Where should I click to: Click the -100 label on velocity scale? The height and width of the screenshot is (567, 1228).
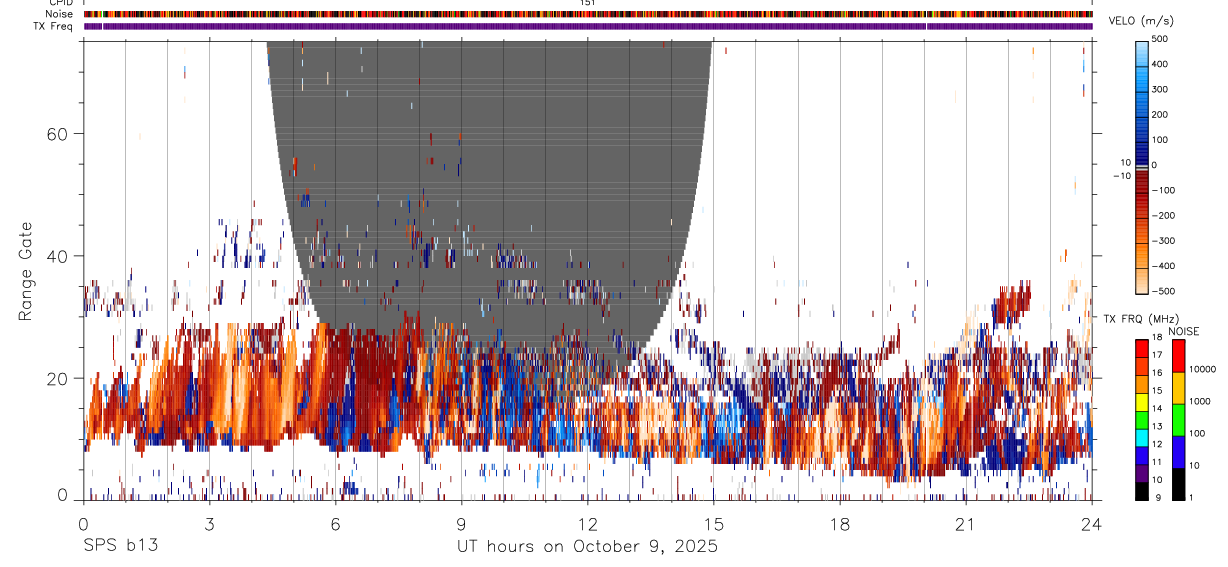pyautogui.click(x=1163, y=190)
